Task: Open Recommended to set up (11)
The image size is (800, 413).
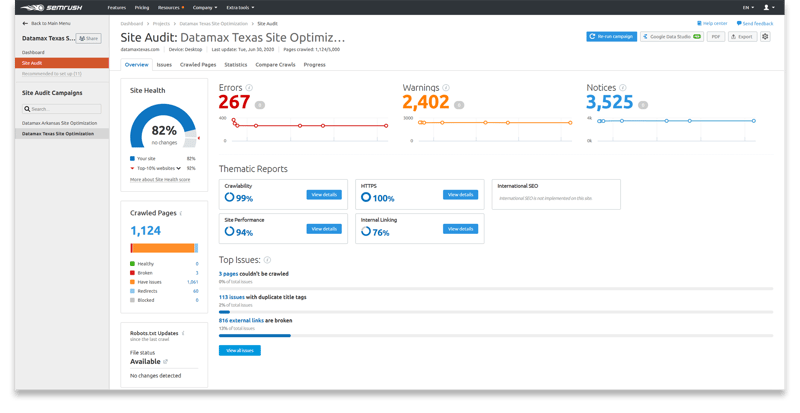Action: (52, 74)
